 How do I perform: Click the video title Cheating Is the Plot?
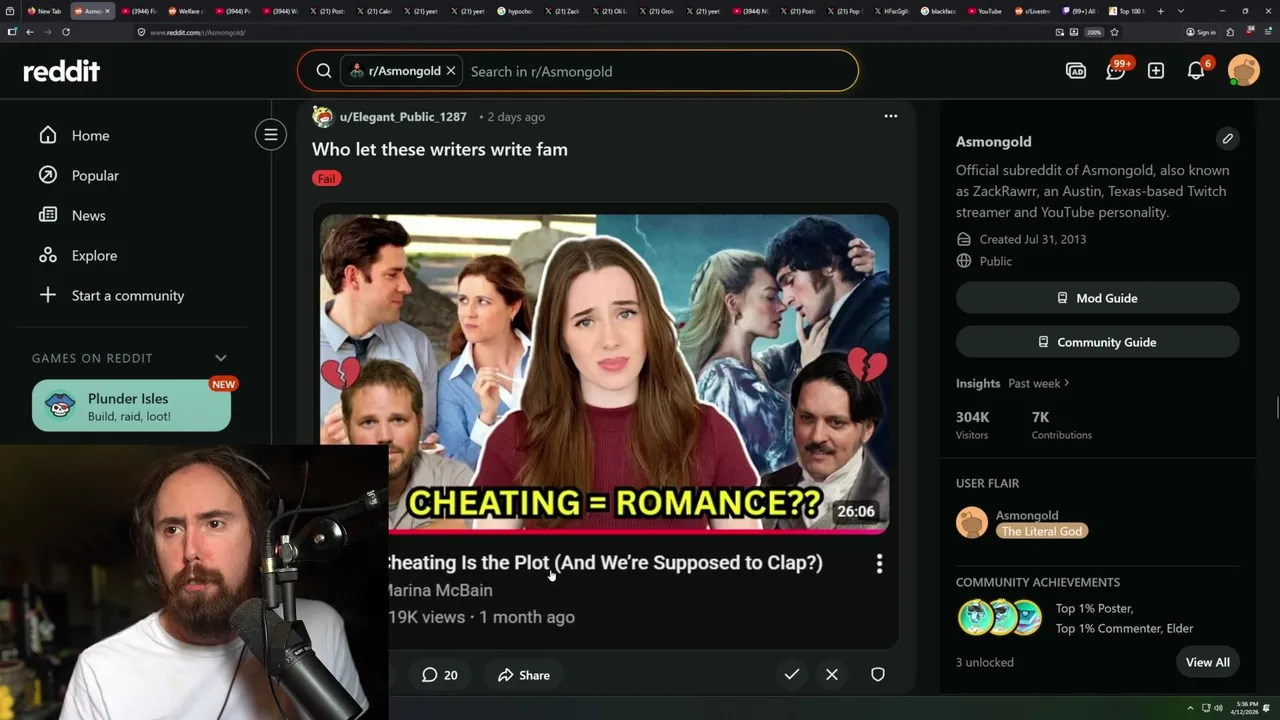(x=604, y=563)
